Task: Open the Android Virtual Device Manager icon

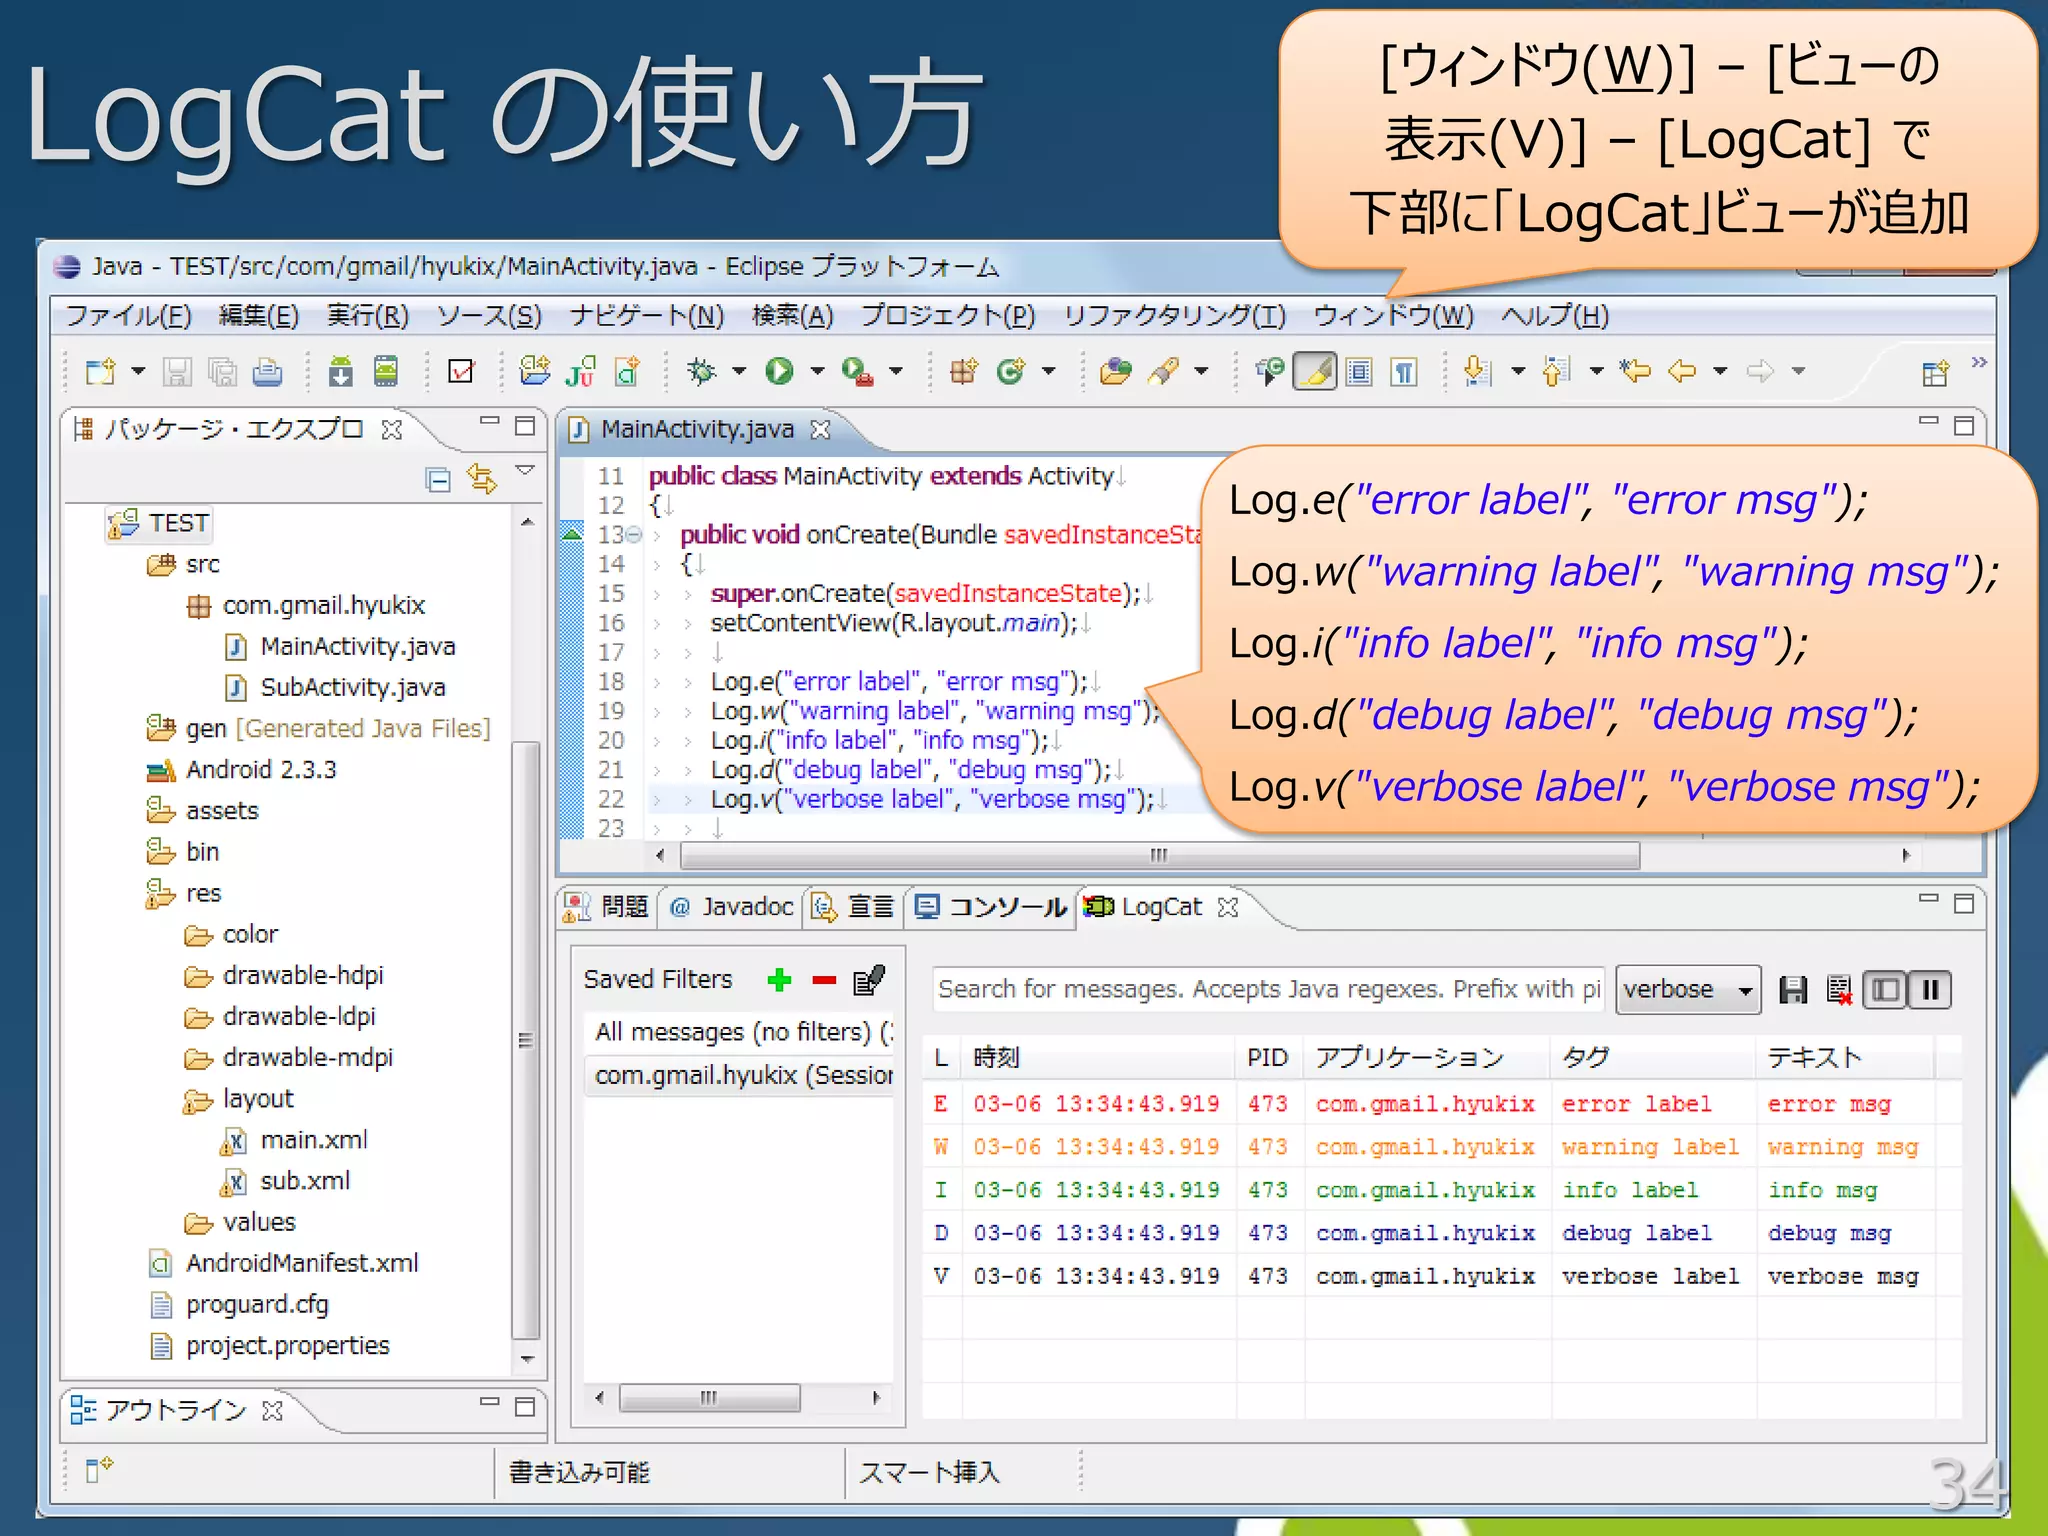Action: point(386,372)
